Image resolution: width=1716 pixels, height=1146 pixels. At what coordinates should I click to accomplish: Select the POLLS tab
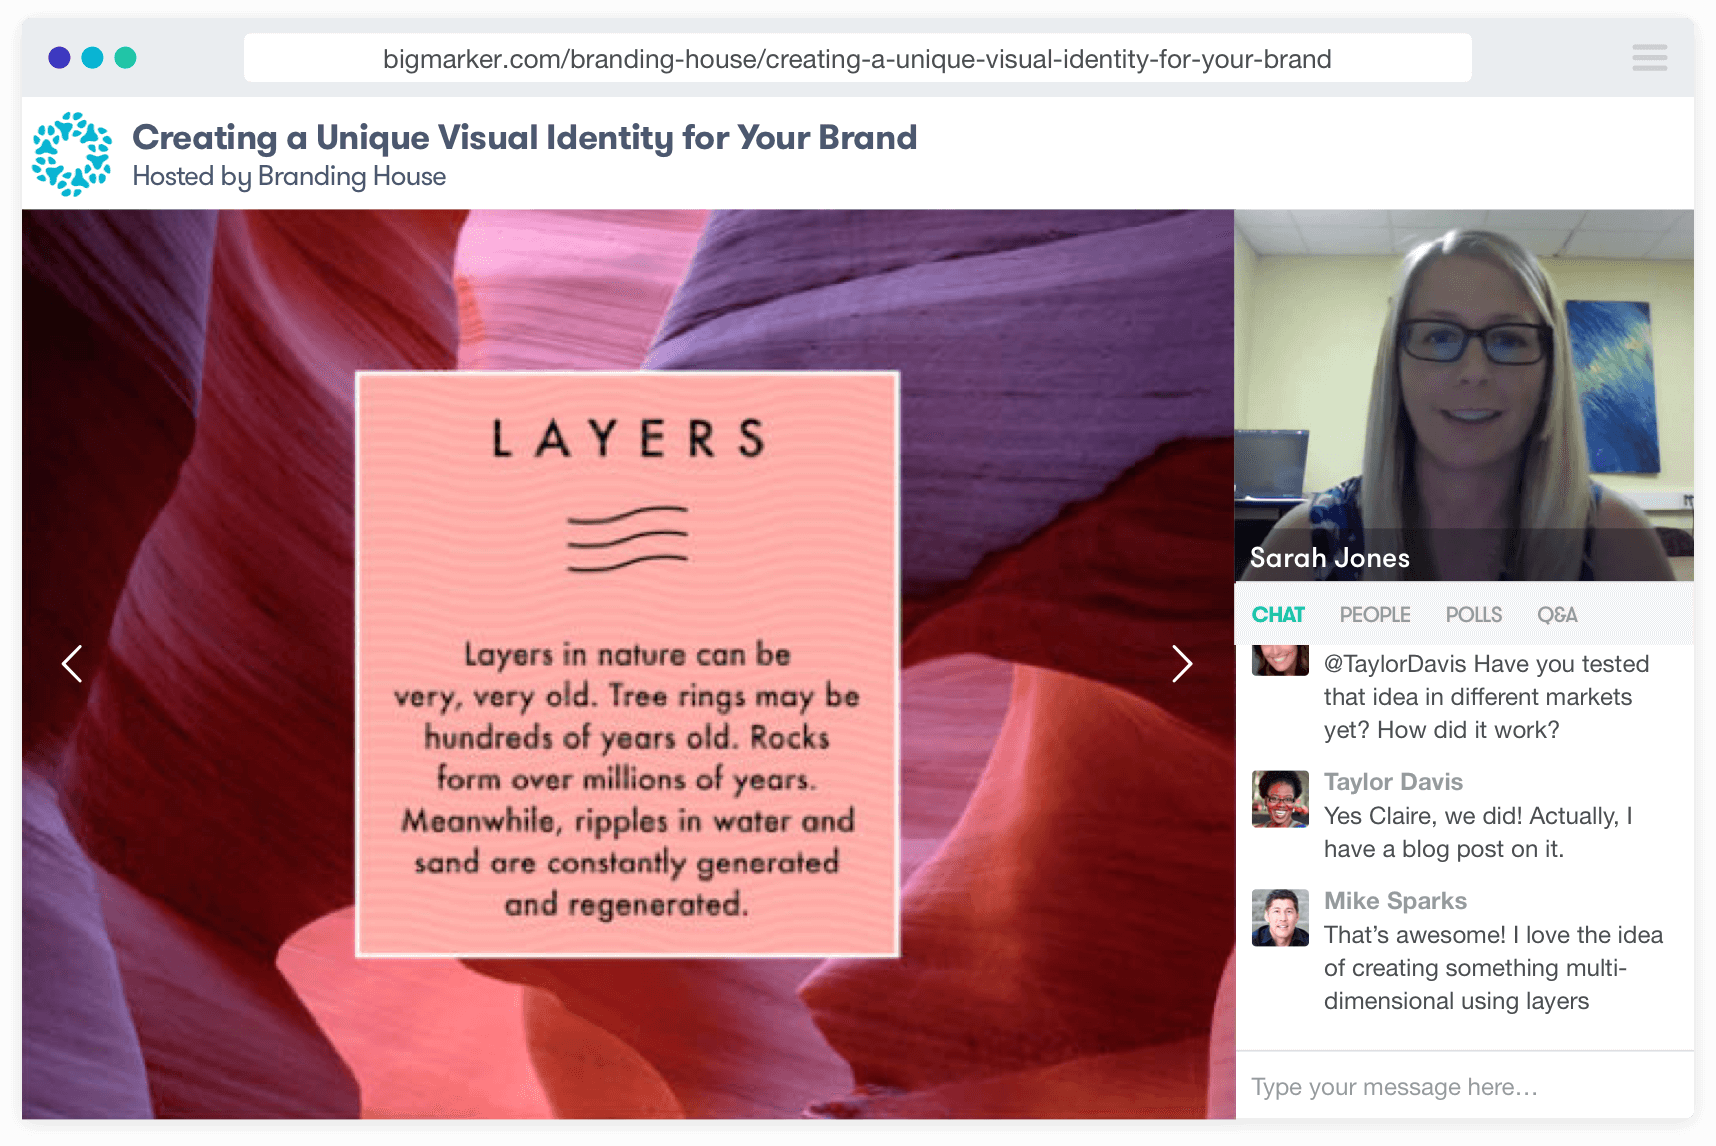(x=1473, y=615)
